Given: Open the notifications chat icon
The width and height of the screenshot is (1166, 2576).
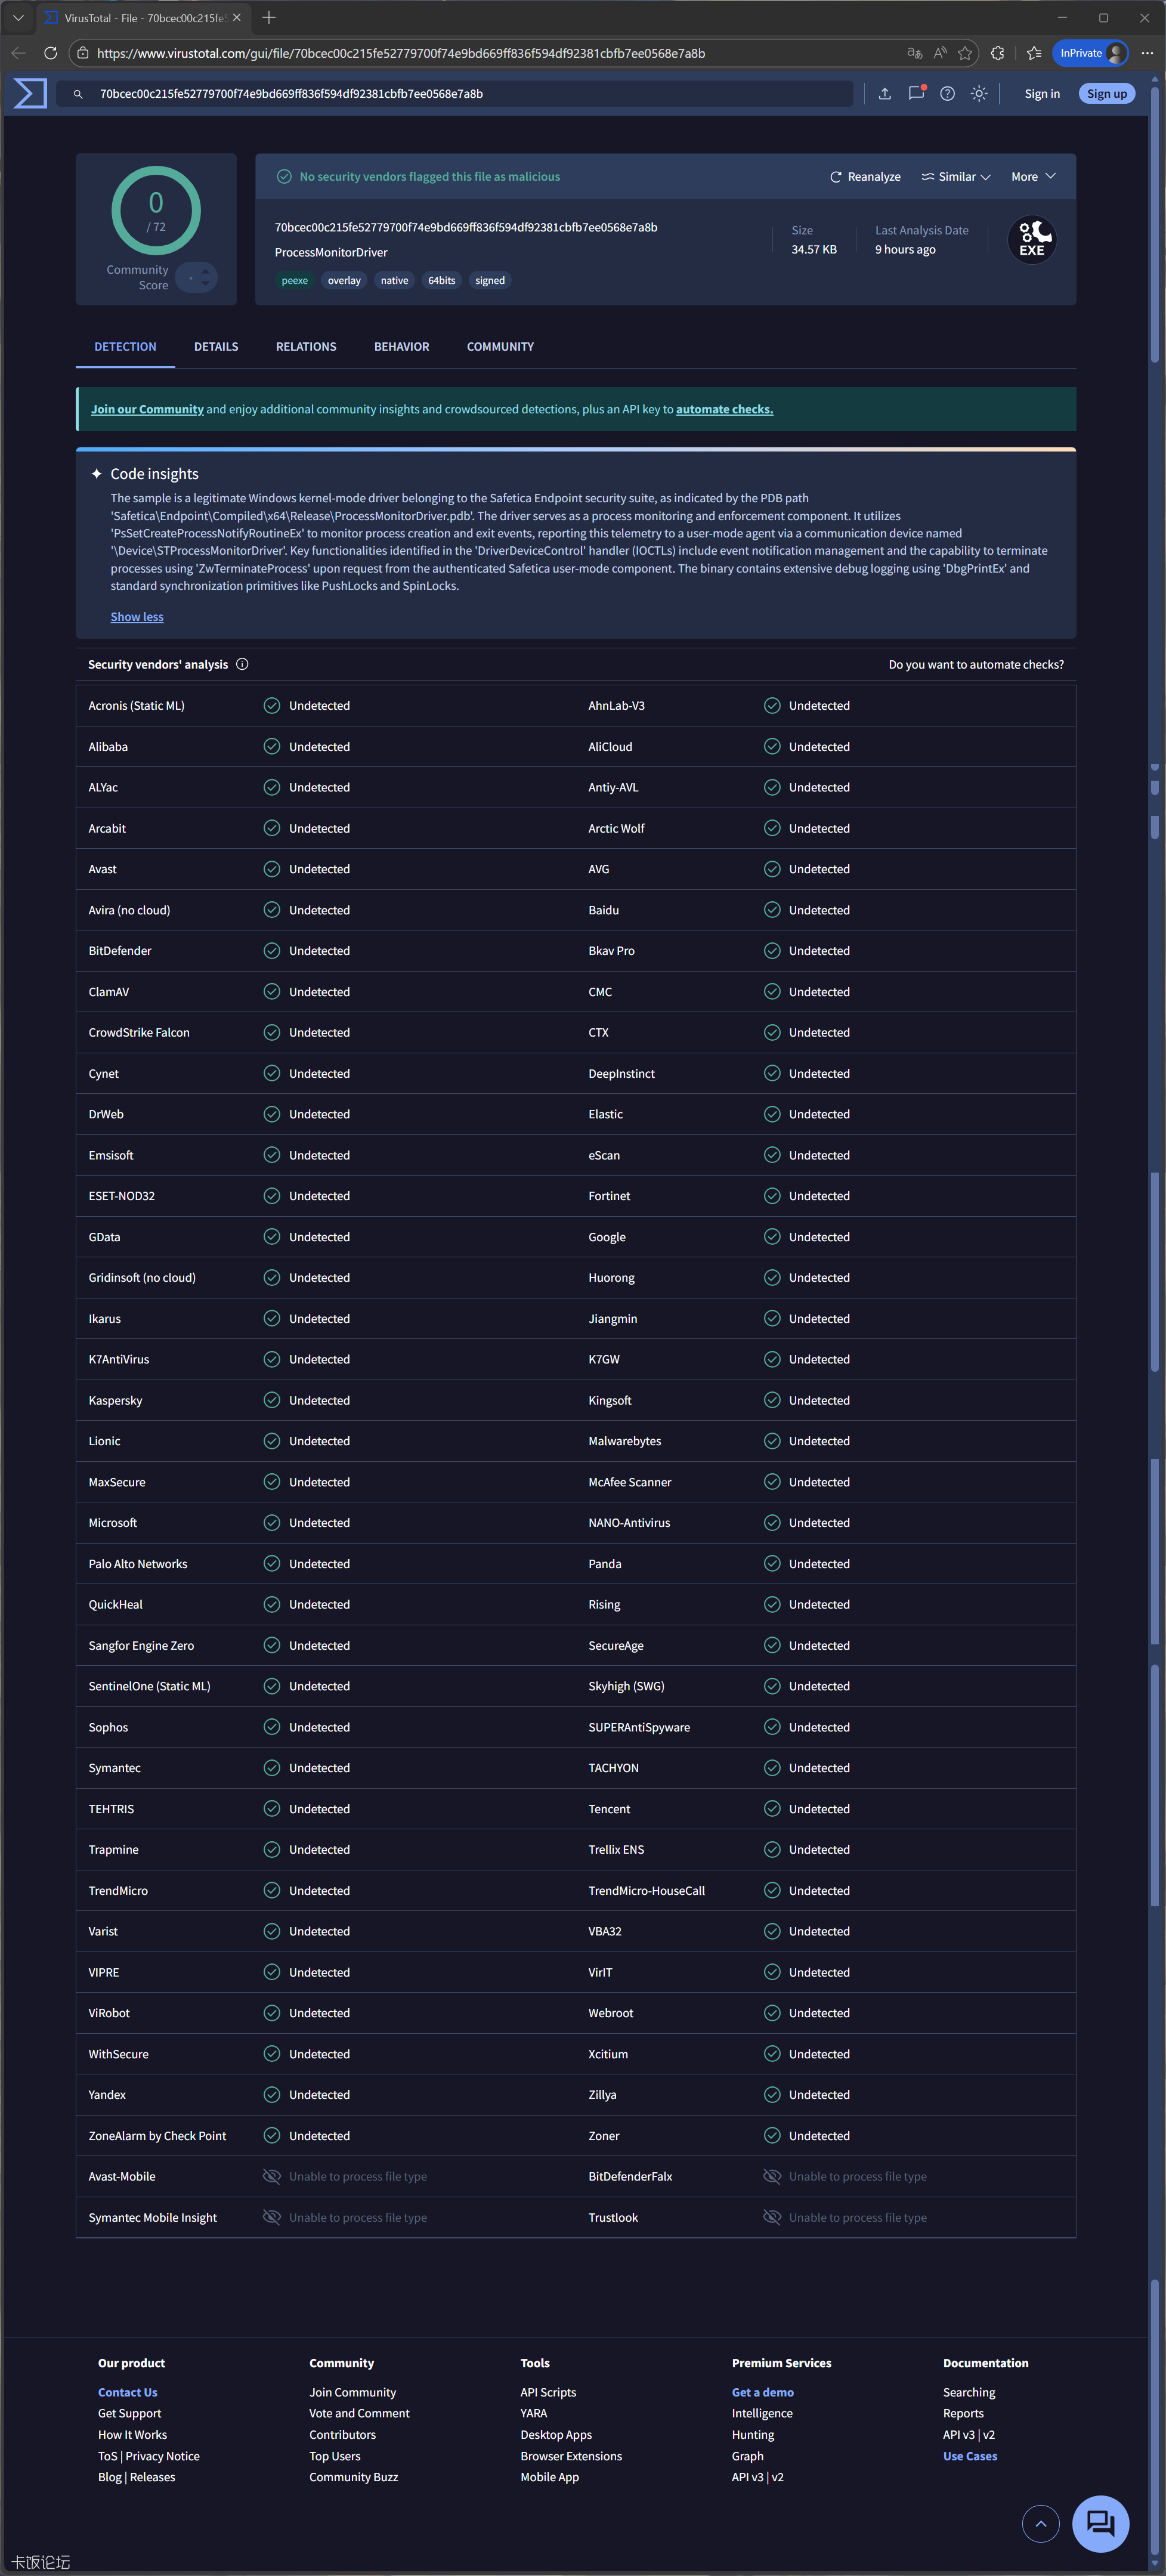Looking at the screenshot, I should click(915, 93).
